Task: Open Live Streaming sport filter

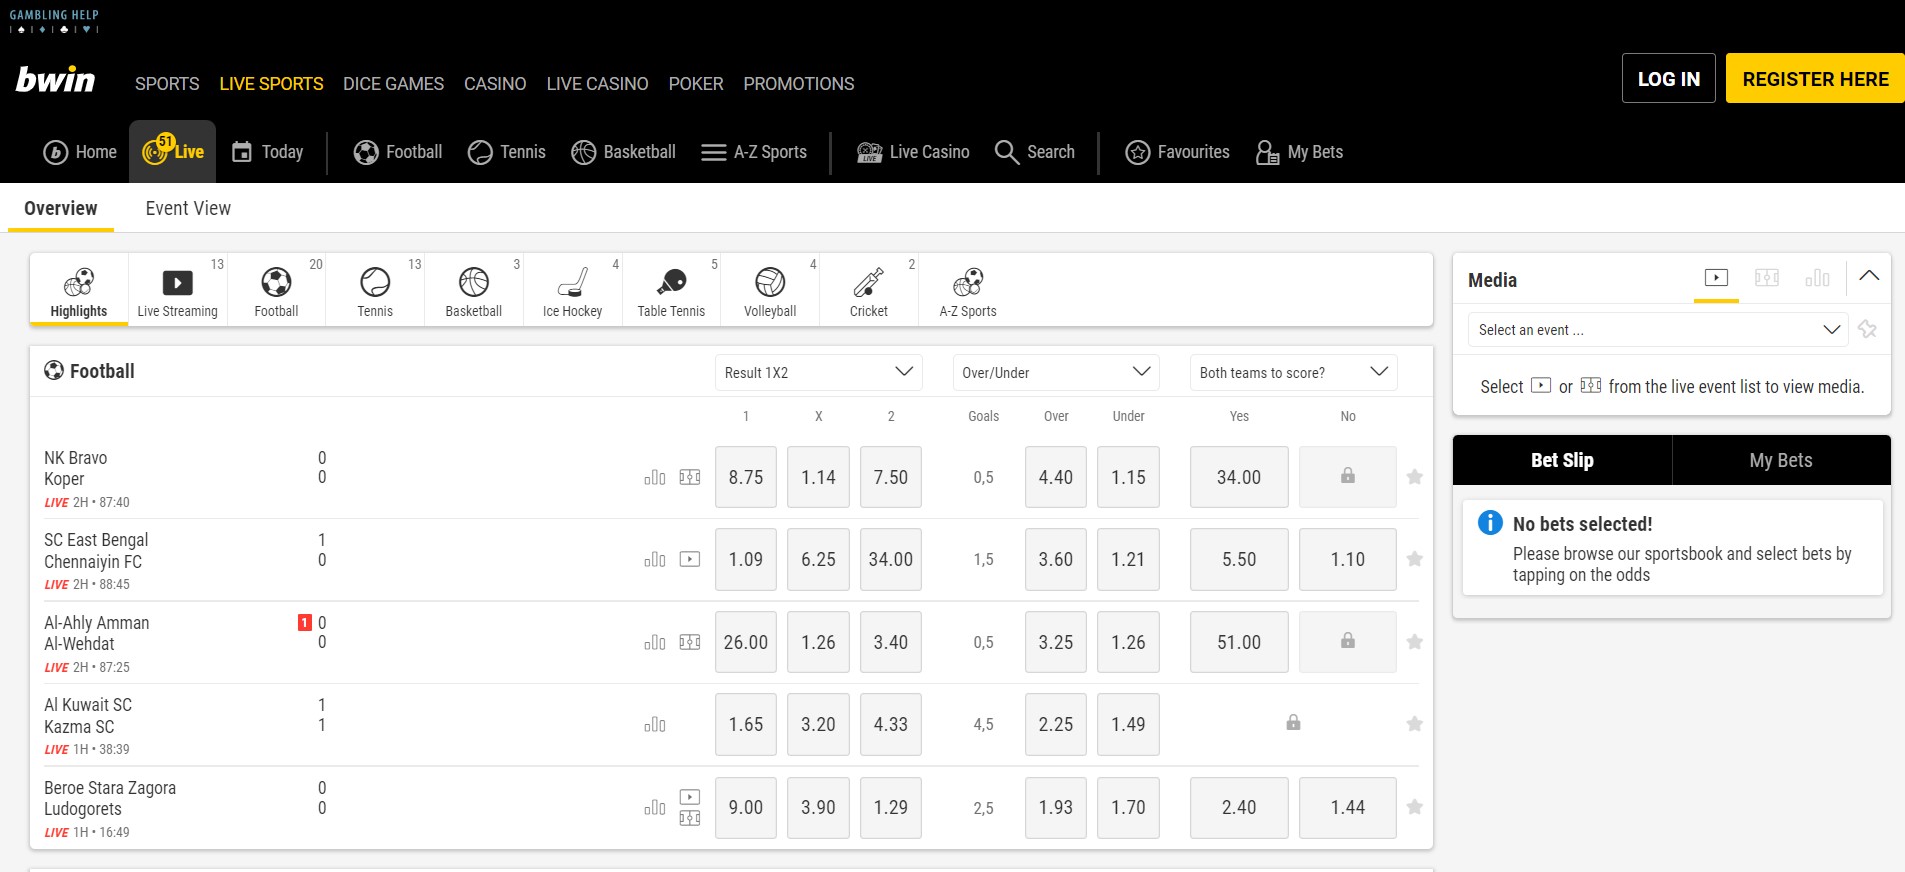Action: tap(177, 291)
